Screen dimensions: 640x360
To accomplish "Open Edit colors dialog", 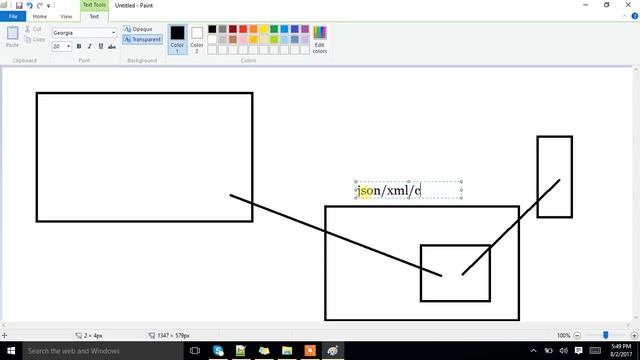I will tap(320, 39).
